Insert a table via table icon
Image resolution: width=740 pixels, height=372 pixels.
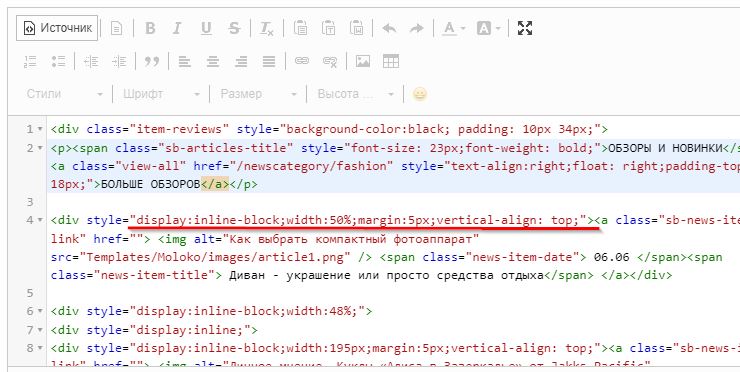coord(391,61)
